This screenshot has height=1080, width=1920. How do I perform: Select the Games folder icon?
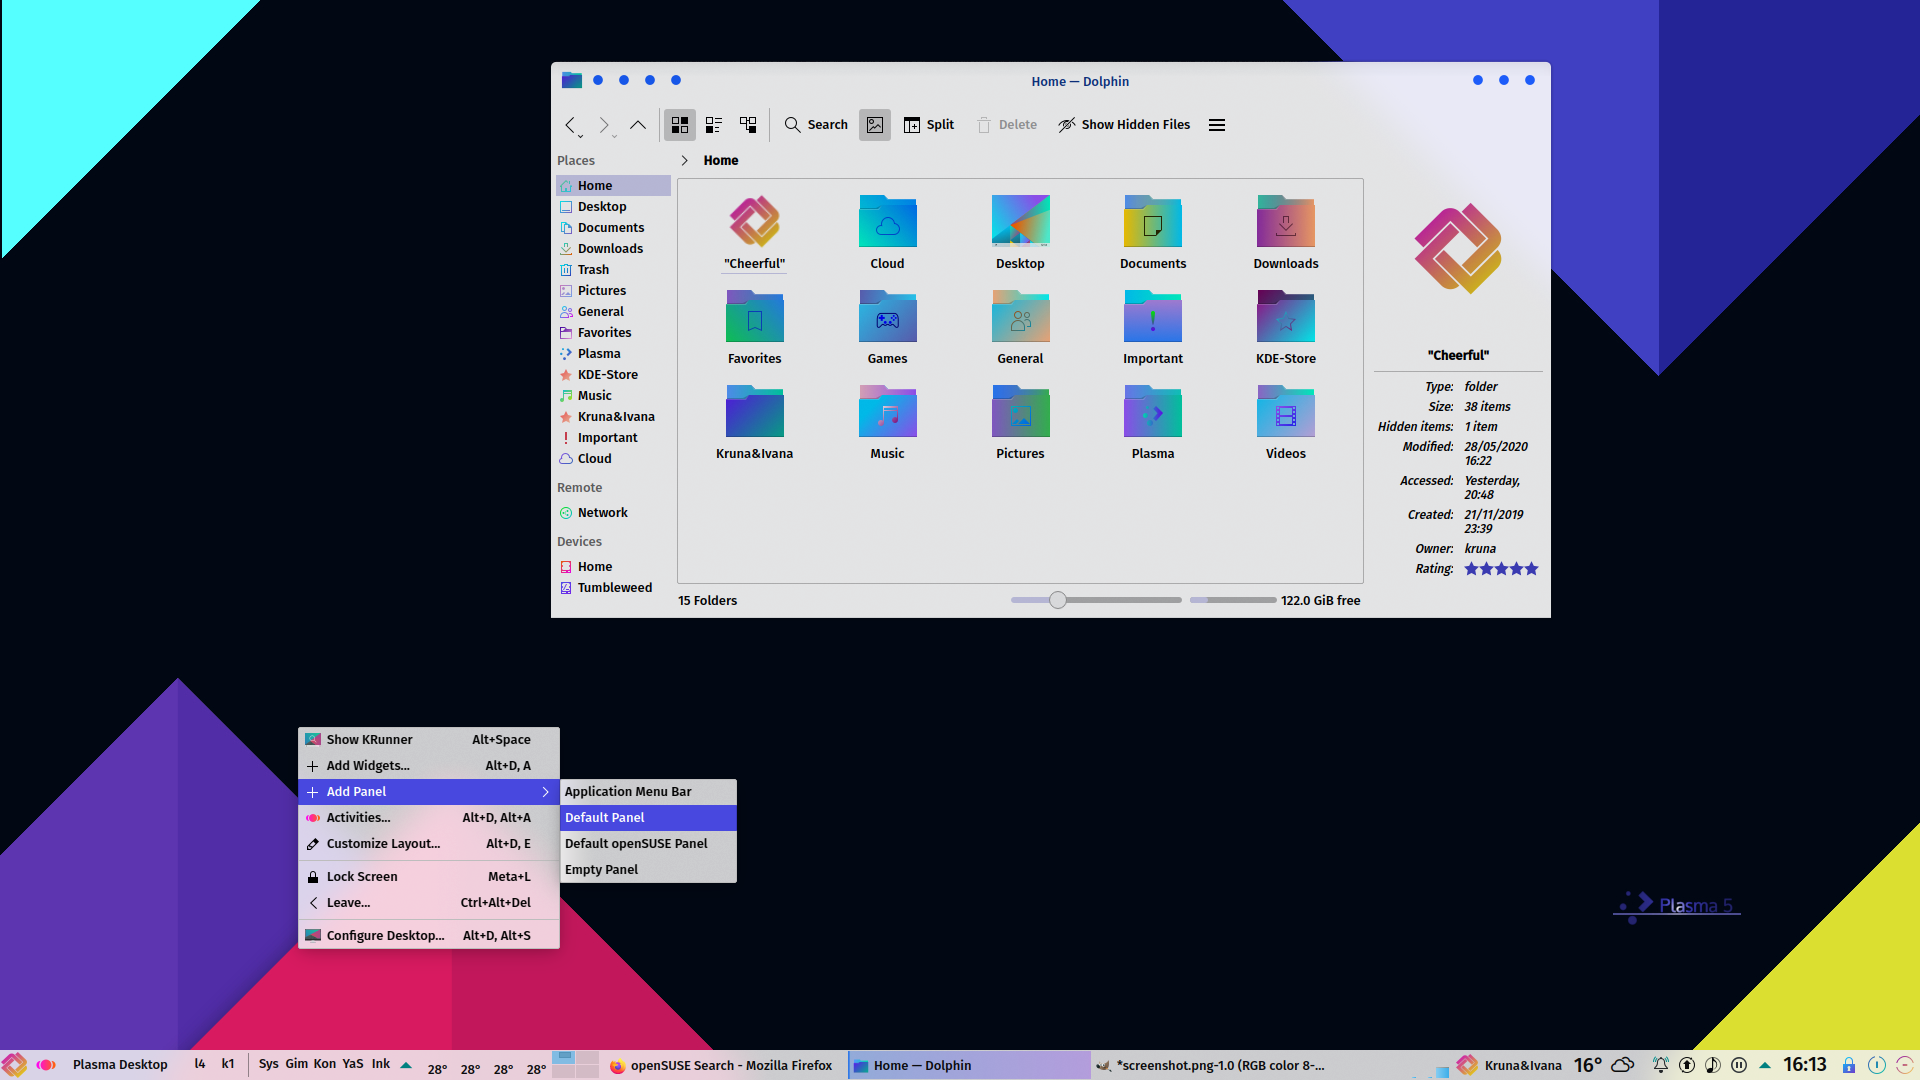pyautogui.click(x=887, y=318)
